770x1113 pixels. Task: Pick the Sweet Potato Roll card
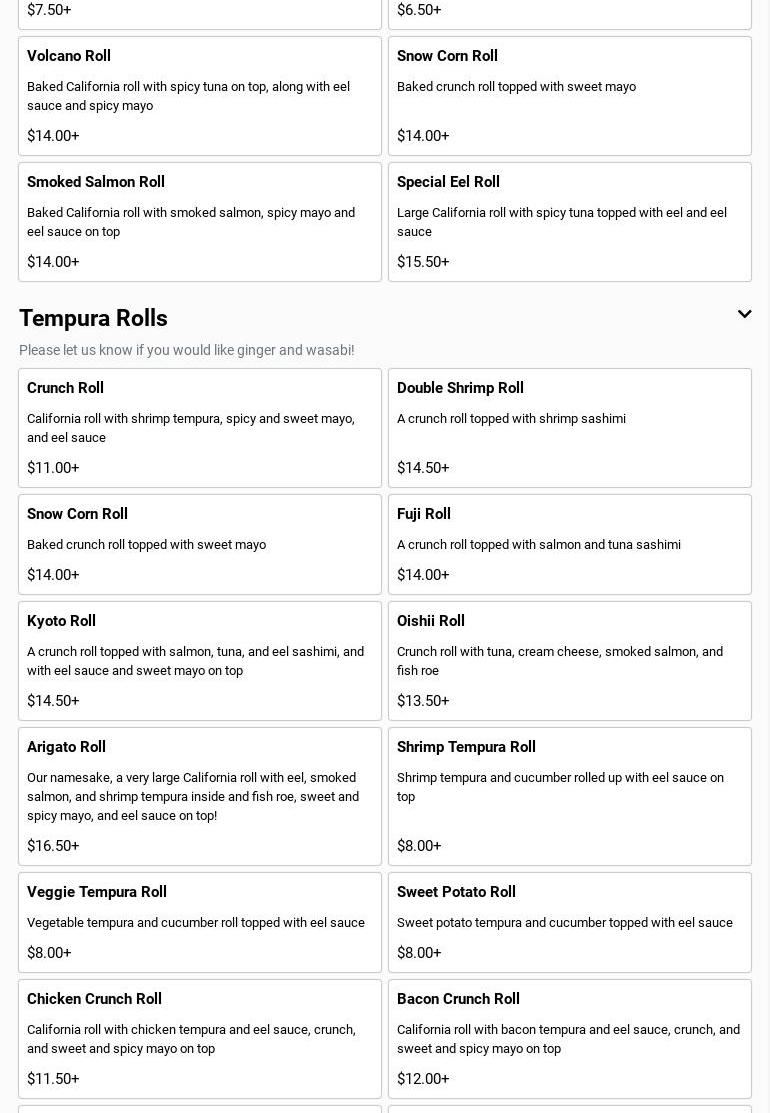pos(570,922)
